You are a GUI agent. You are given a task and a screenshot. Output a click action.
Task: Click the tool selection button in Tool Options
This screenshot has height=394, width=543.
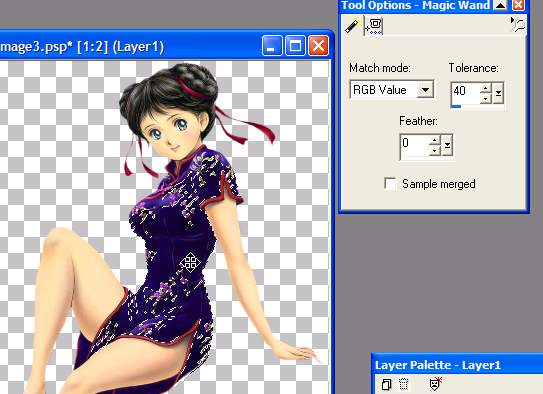518,25
